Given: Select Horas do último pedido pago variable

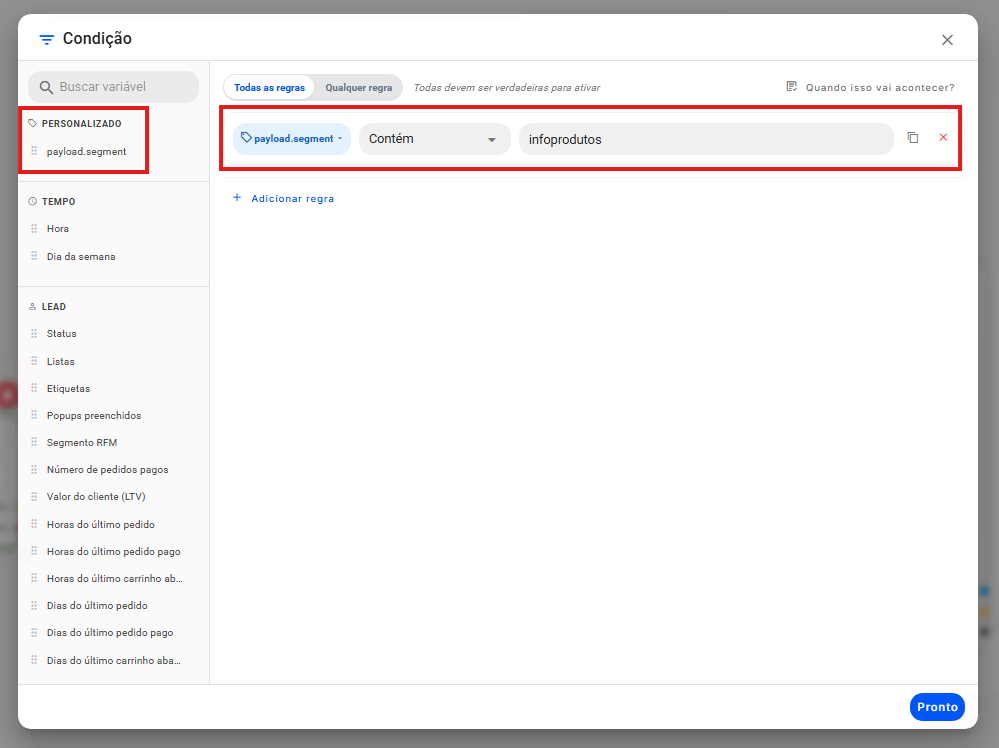Looking at the screenshot, I should 113,552.
